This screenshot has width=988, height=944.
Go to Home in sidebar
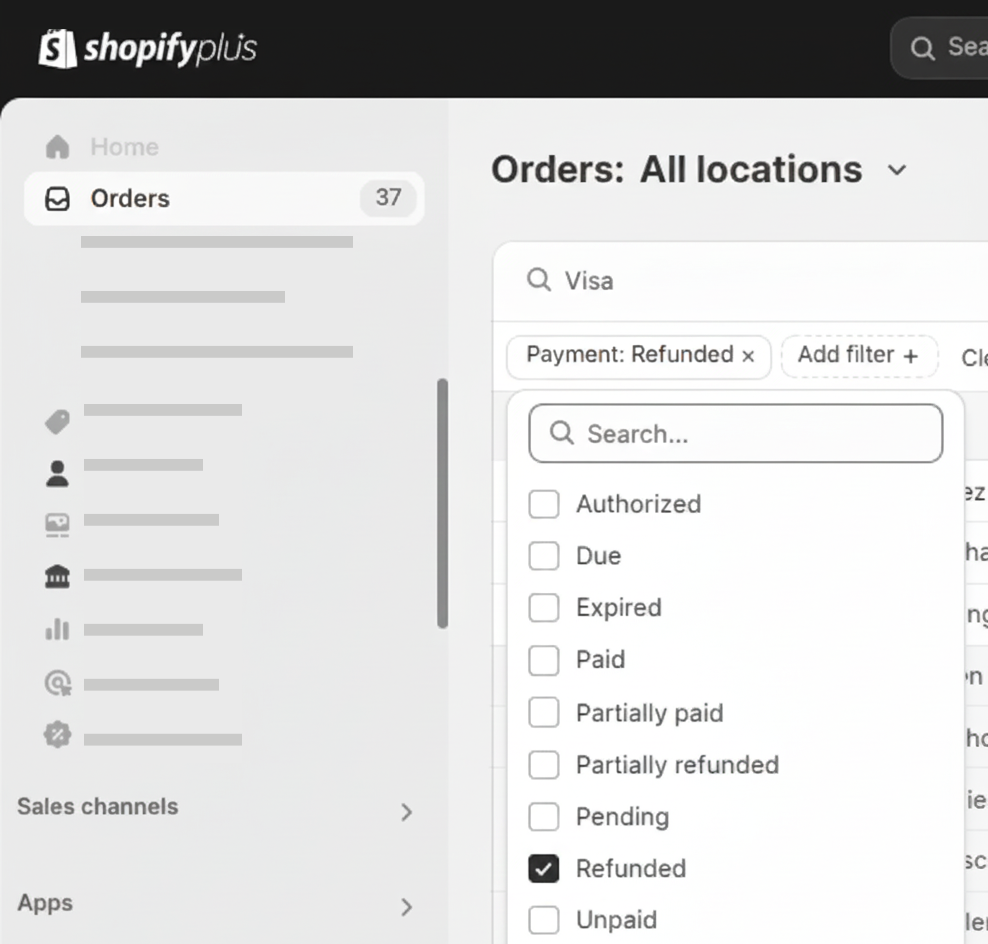point(124,147)
